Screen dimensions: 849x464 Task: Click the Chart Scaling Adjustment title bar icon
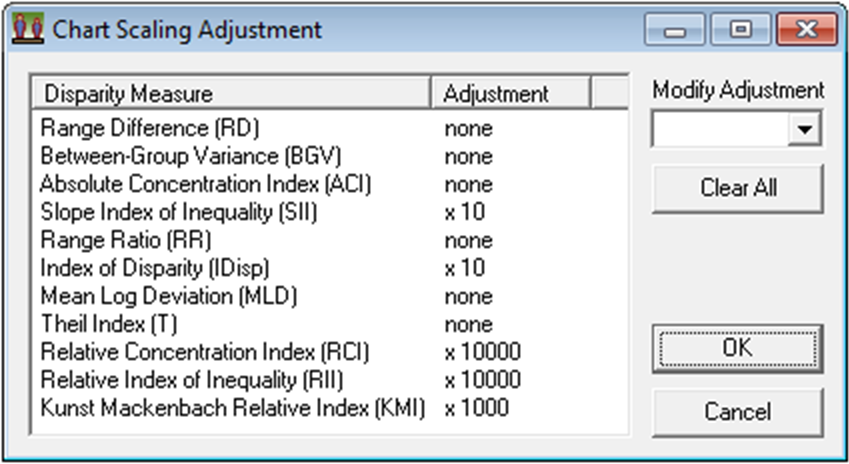click(27, 29)
